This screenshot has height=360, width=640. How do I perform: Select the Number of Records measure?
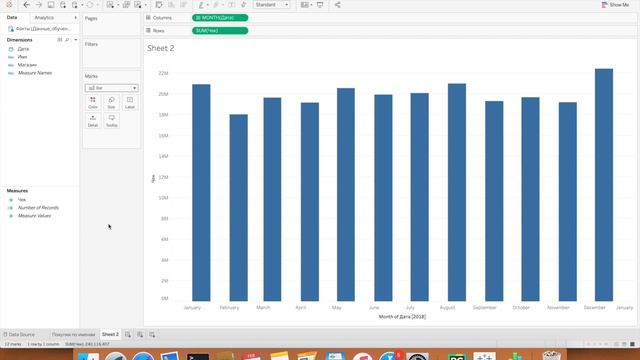38,208
